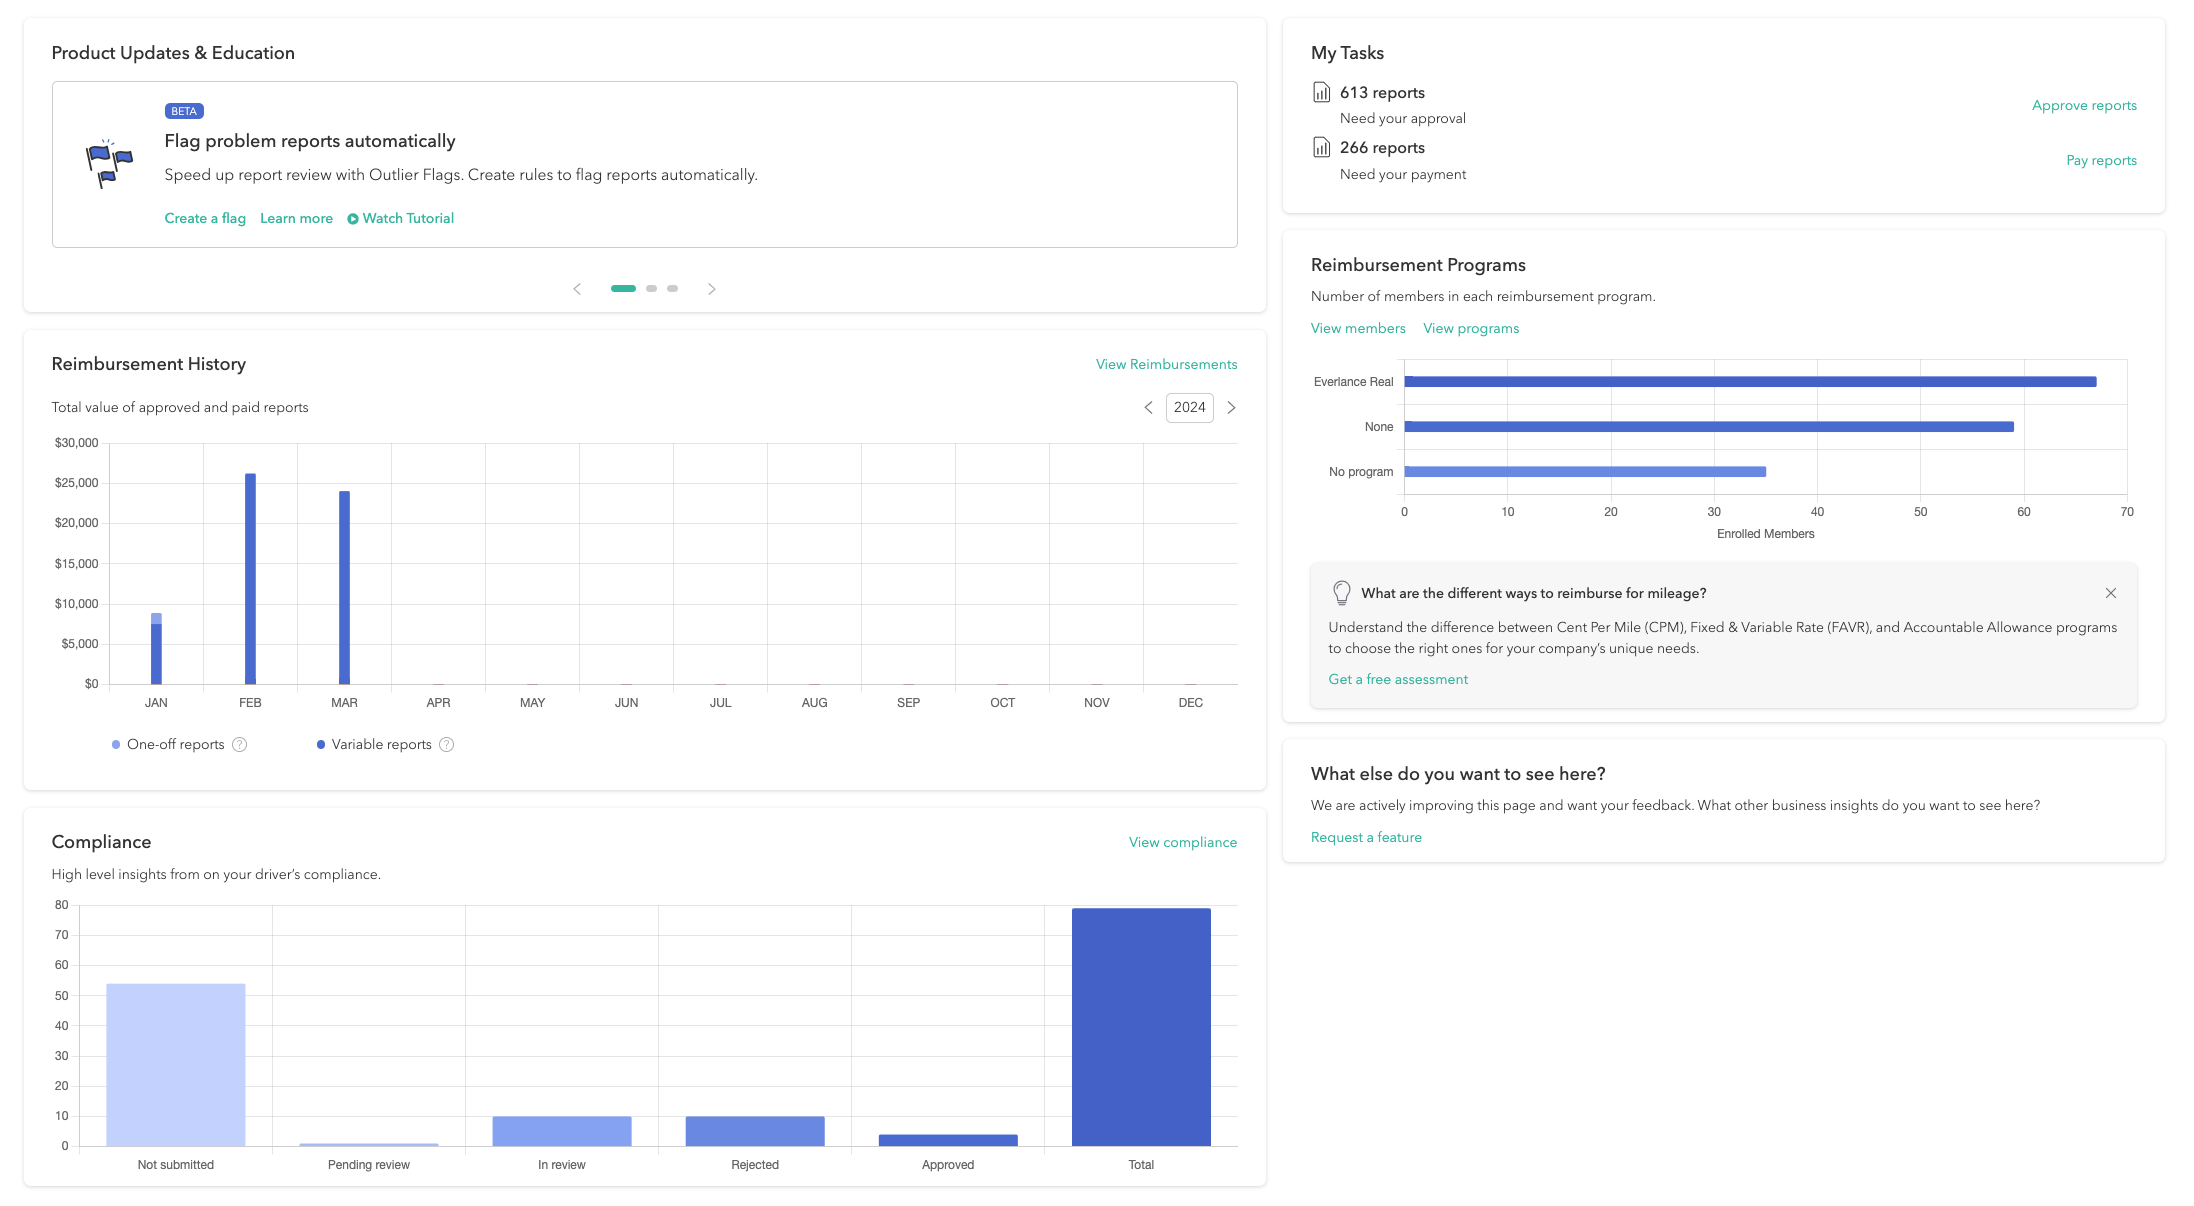Go to previous year in Reimbursement History

pos(1148,408)
